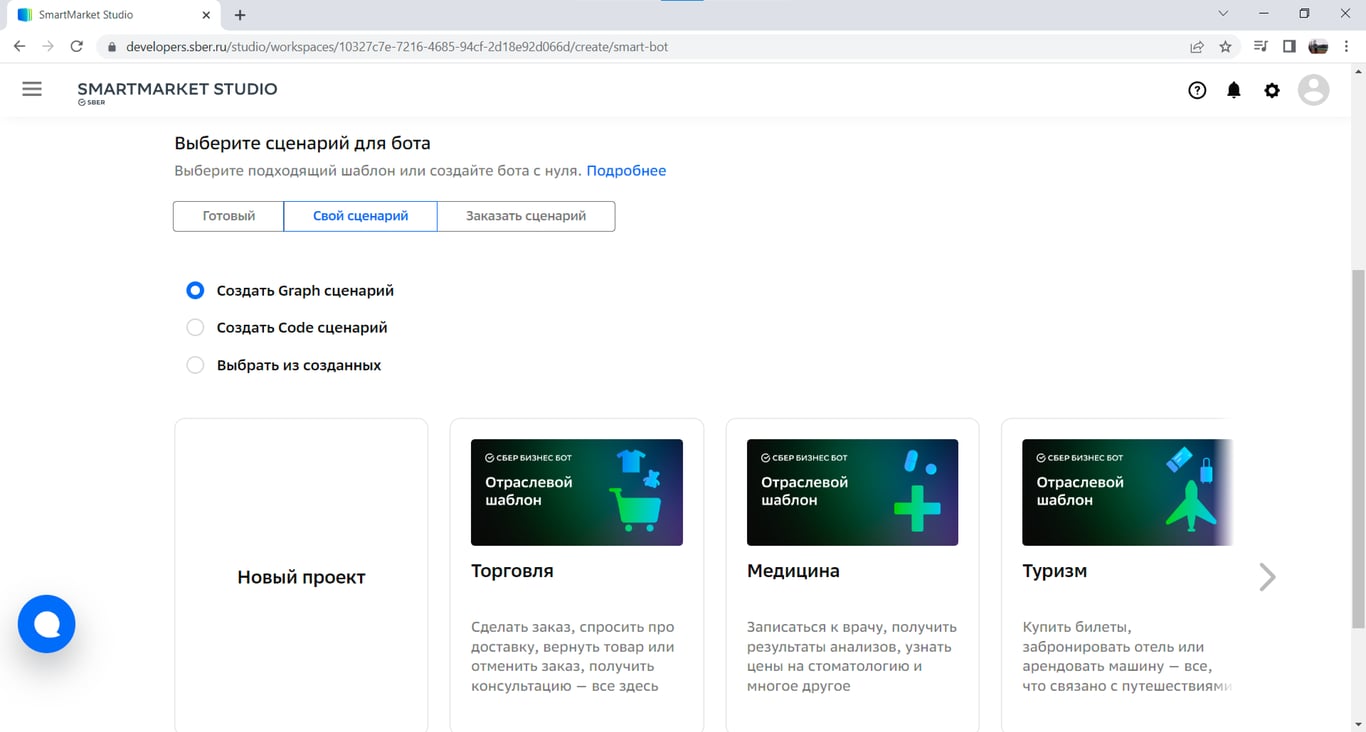Open the help question mark icon

(1197, 90)
